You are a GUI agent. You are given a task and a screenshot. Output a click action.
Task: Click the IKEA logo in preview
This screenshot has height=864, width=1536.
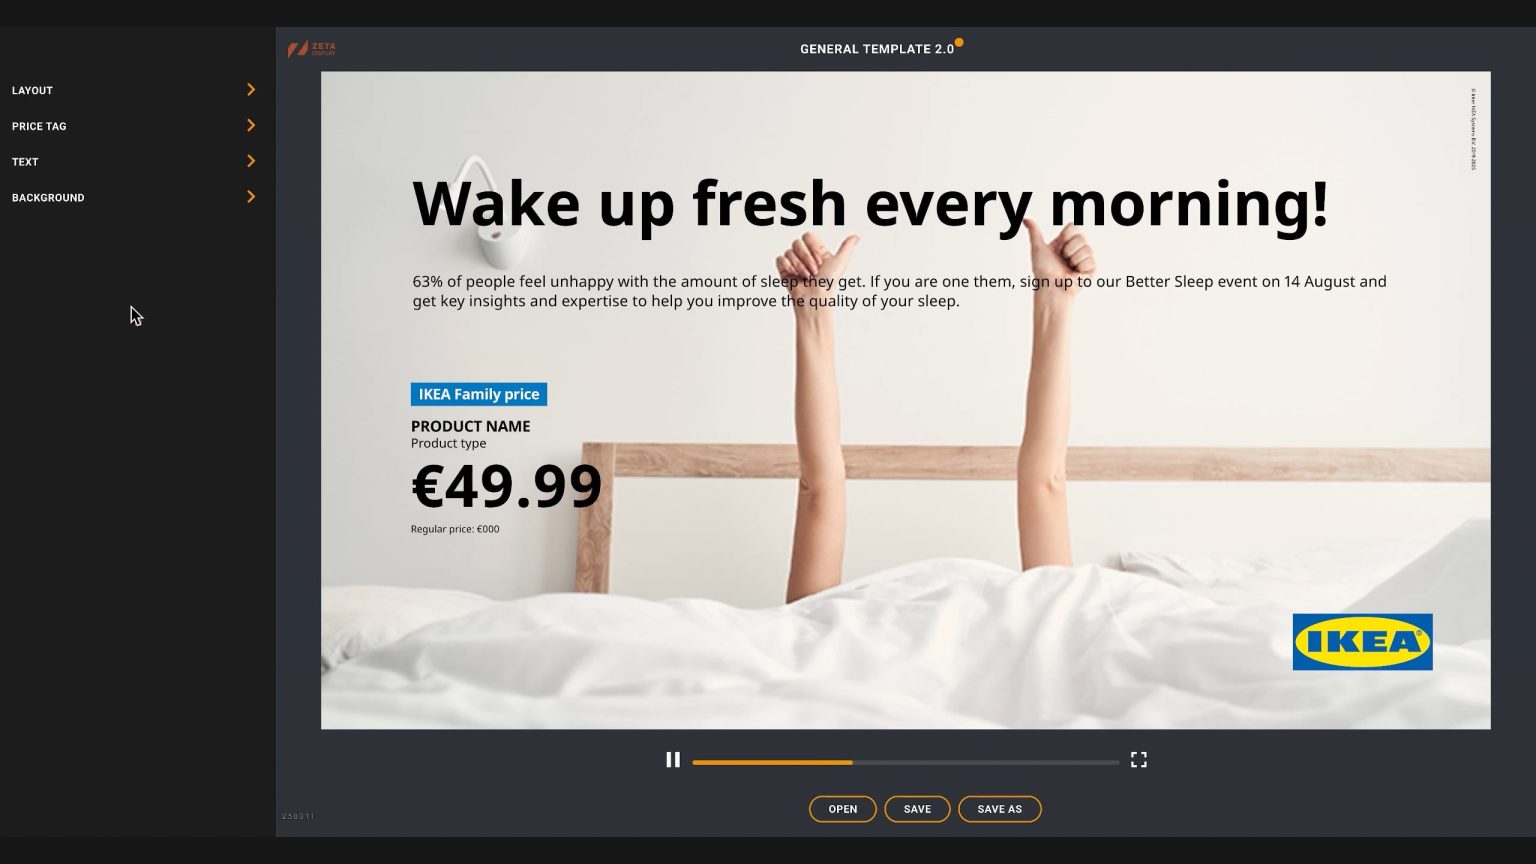[x=1362, y=642]
